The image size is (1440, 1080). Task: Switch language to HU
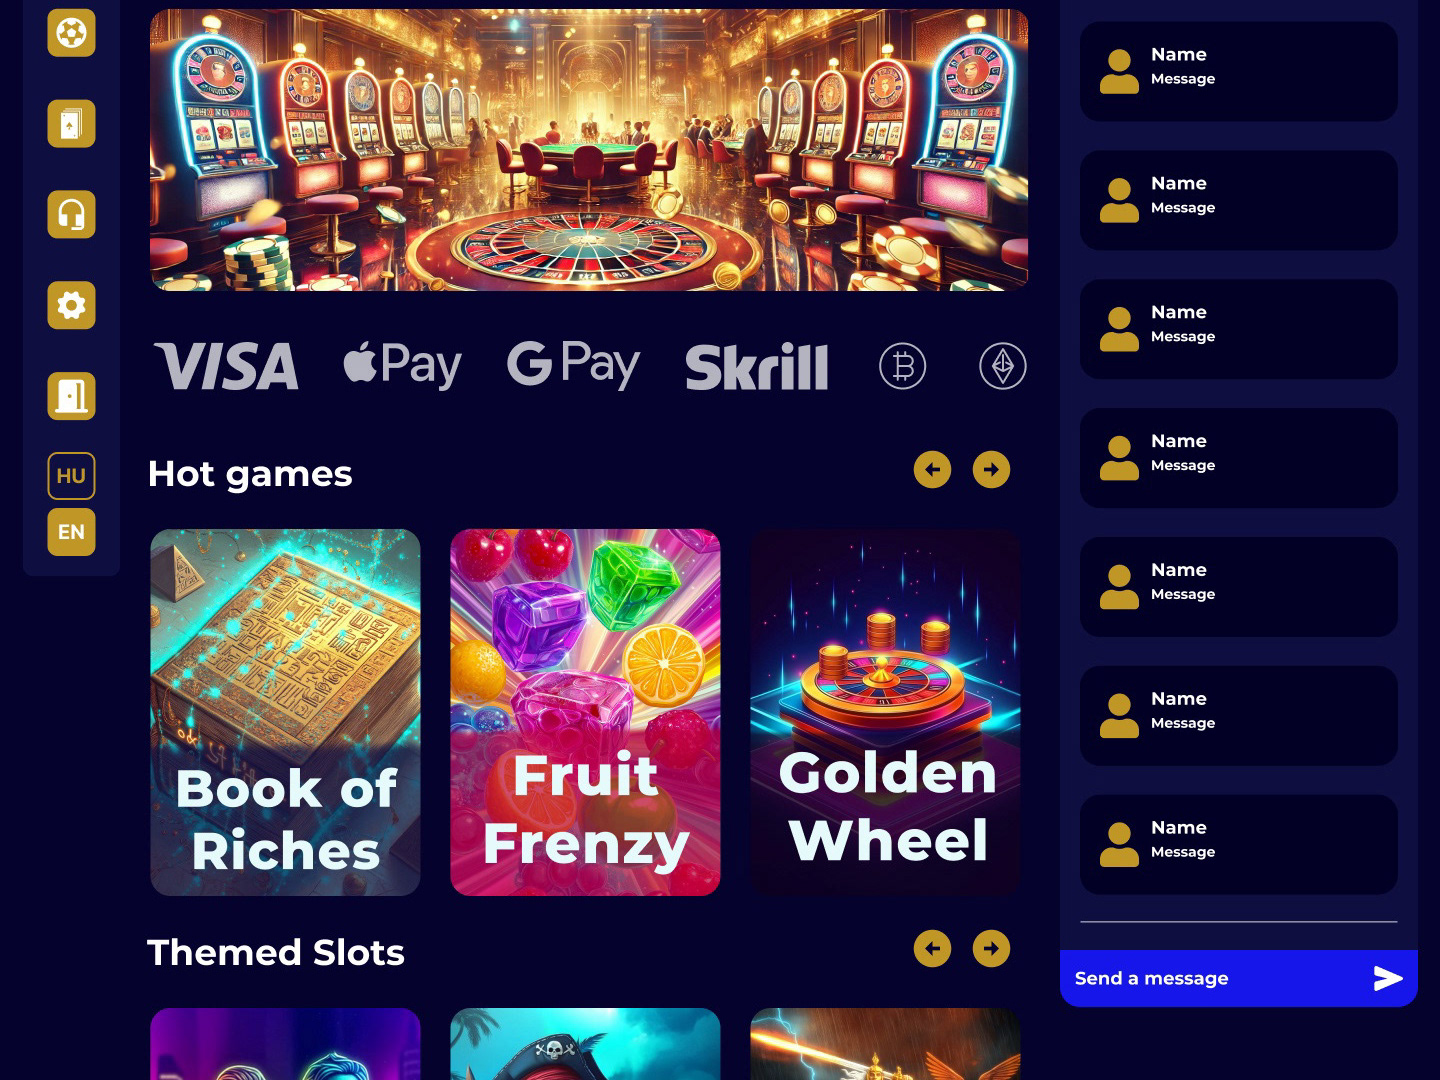(x=71, y=476)
